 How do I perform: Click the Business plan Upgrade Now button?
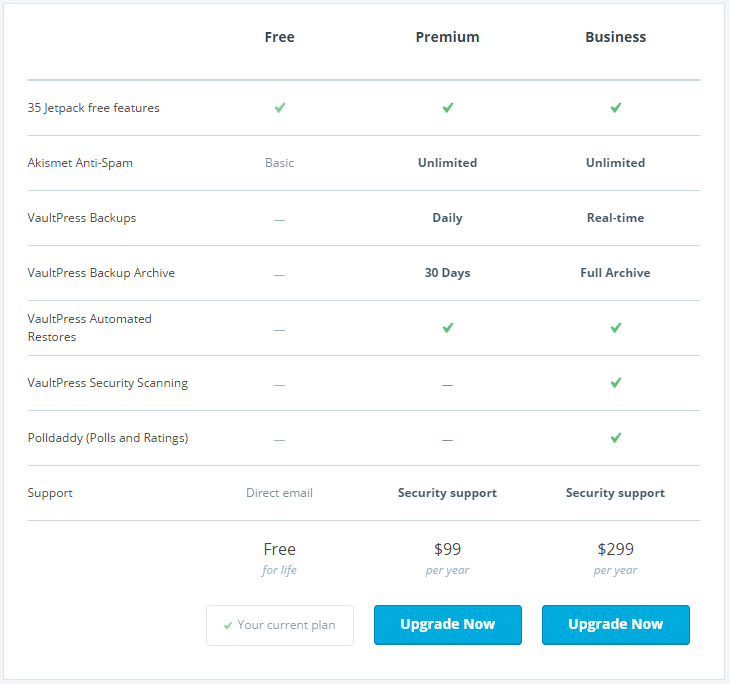pyautogui.click(x=615, y=624)
